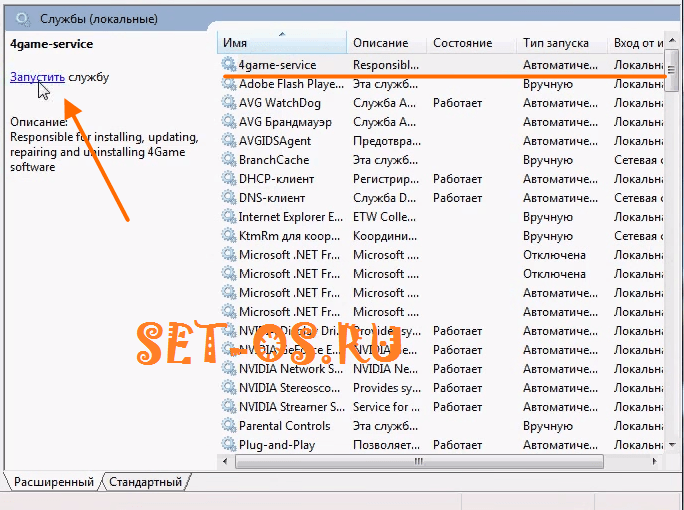Viewport: 684px width, 510px height.
Task: Sort services by the Имя column header
Action: [282, 42]
